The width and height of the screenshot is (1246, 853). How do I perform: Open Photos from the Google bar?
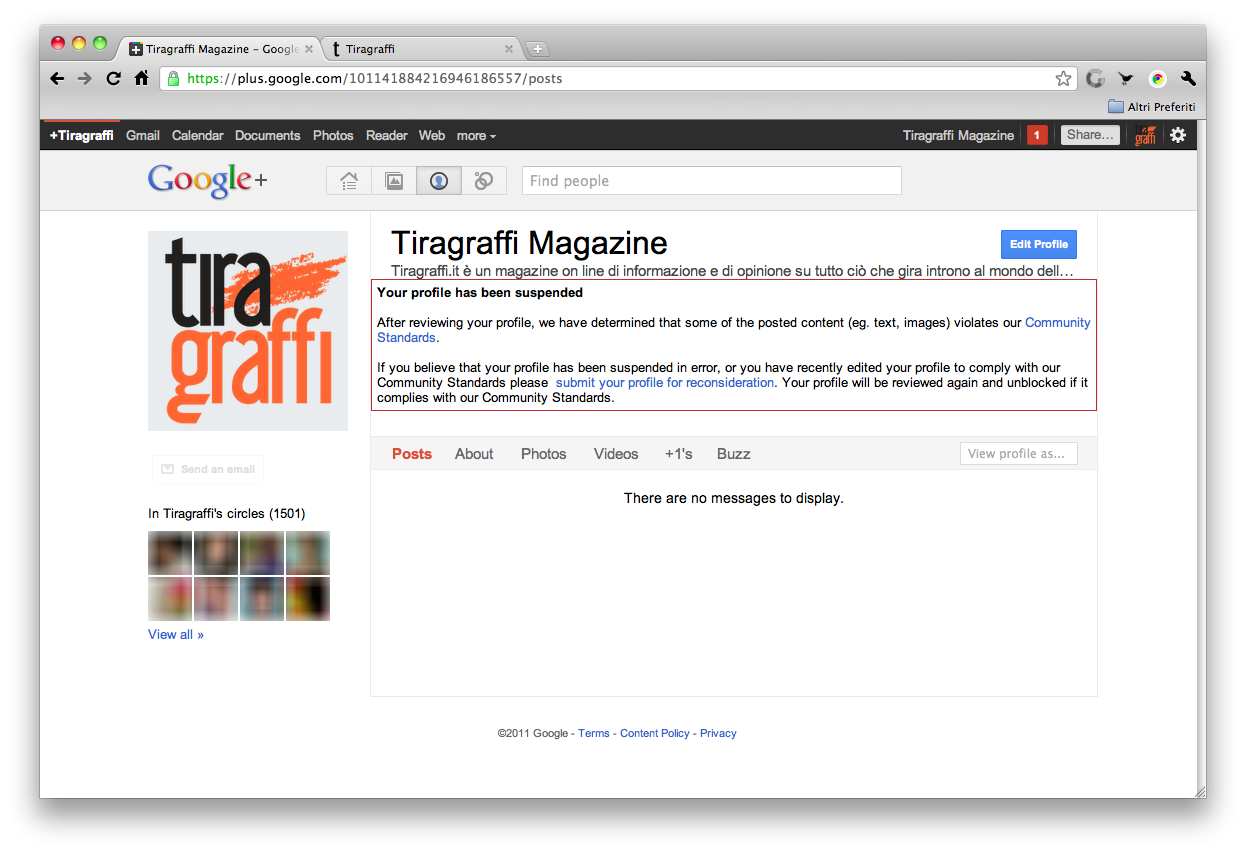333,135
